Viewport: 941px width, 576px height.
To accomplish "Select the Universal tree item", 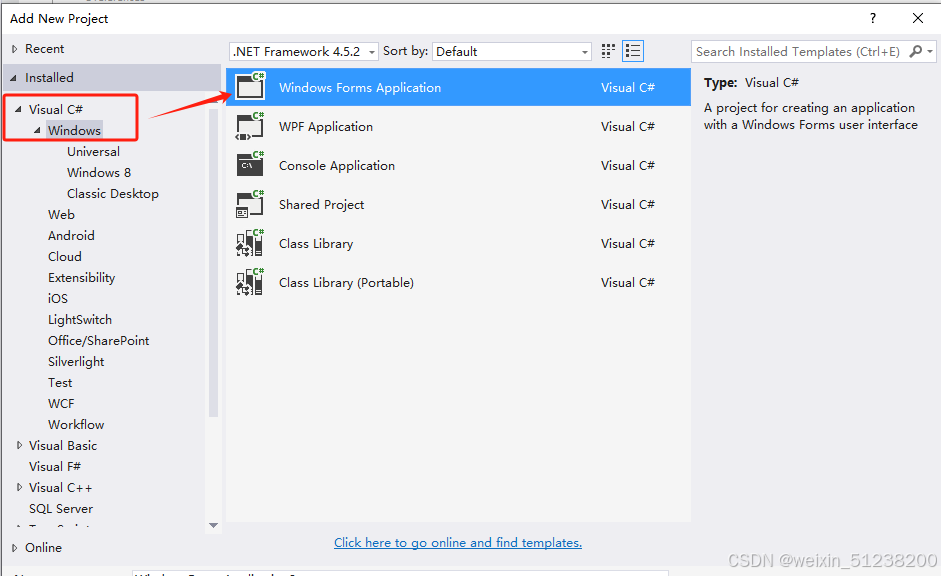I will pyautogui.click(x=93, y=151).
